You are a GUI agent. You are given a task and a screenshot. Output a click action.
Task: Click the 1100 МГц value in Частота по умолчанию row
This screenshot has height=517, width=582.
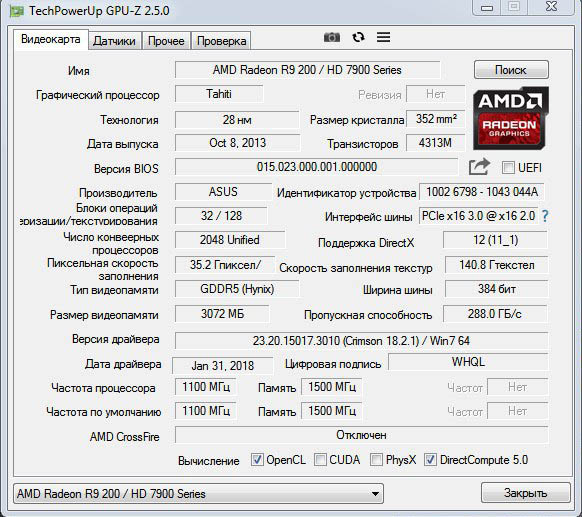[x=206, y=411]
